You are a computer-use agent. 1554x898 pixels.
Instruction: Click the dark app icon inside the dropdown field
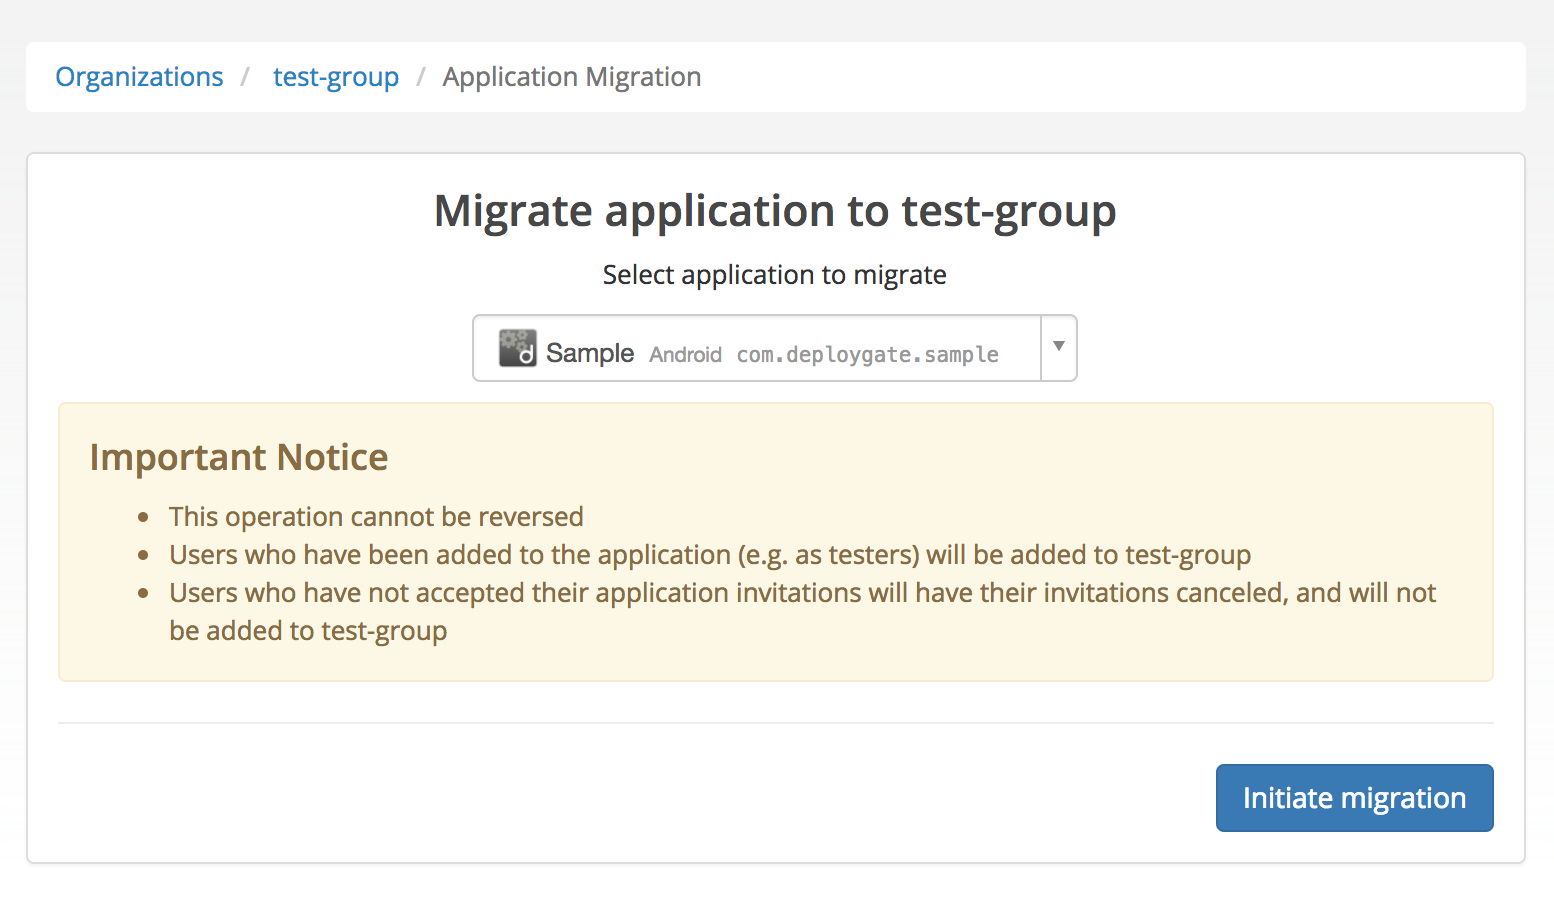pos(517,348)
